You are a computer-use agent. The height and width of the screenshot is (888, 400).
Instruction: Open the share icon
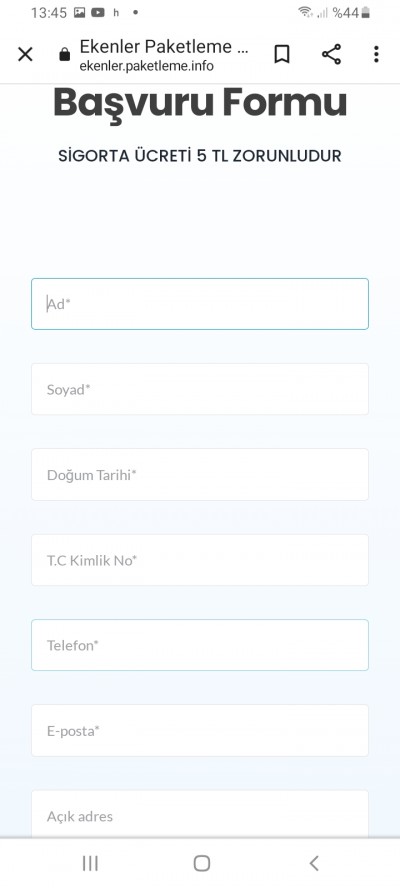(331, 54)
